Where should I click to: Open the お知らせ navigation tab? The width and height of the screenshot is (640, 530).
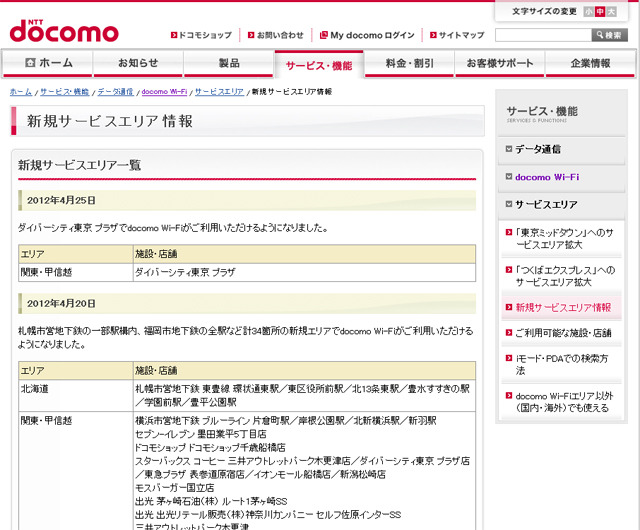(x=138, y=63)
